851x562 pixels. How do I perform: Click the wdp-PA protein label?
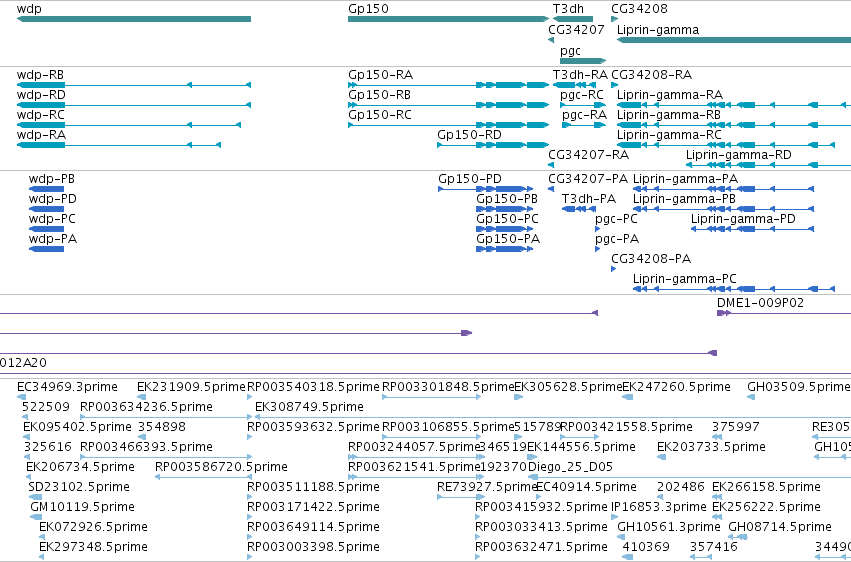click(53, 240)
